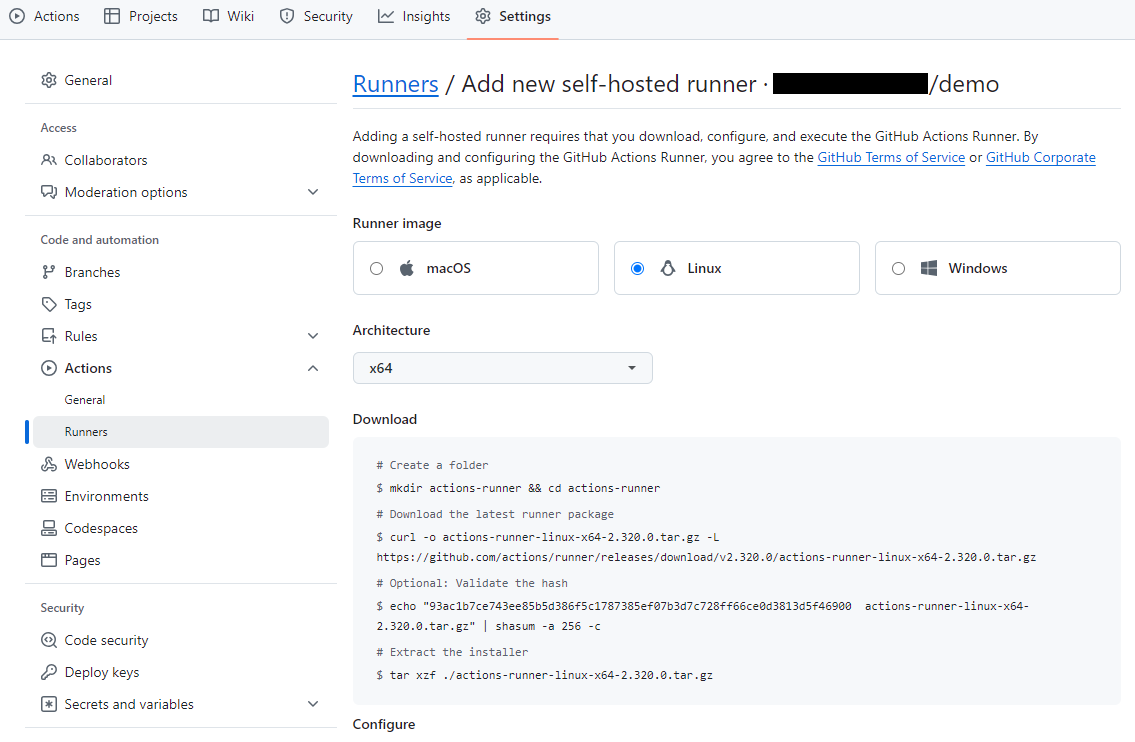
Task: Select the Linux runner image radio button
Action: click(637, 268)
